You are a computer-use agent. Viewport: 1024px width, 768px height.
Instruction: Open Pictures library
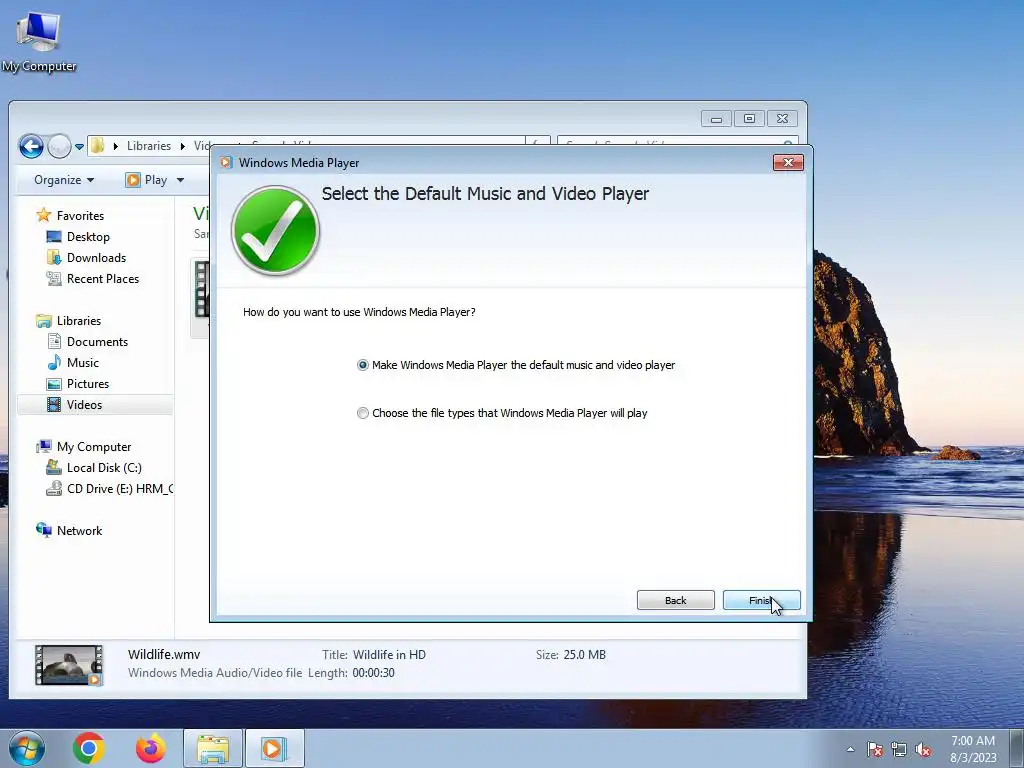point(88,383)
